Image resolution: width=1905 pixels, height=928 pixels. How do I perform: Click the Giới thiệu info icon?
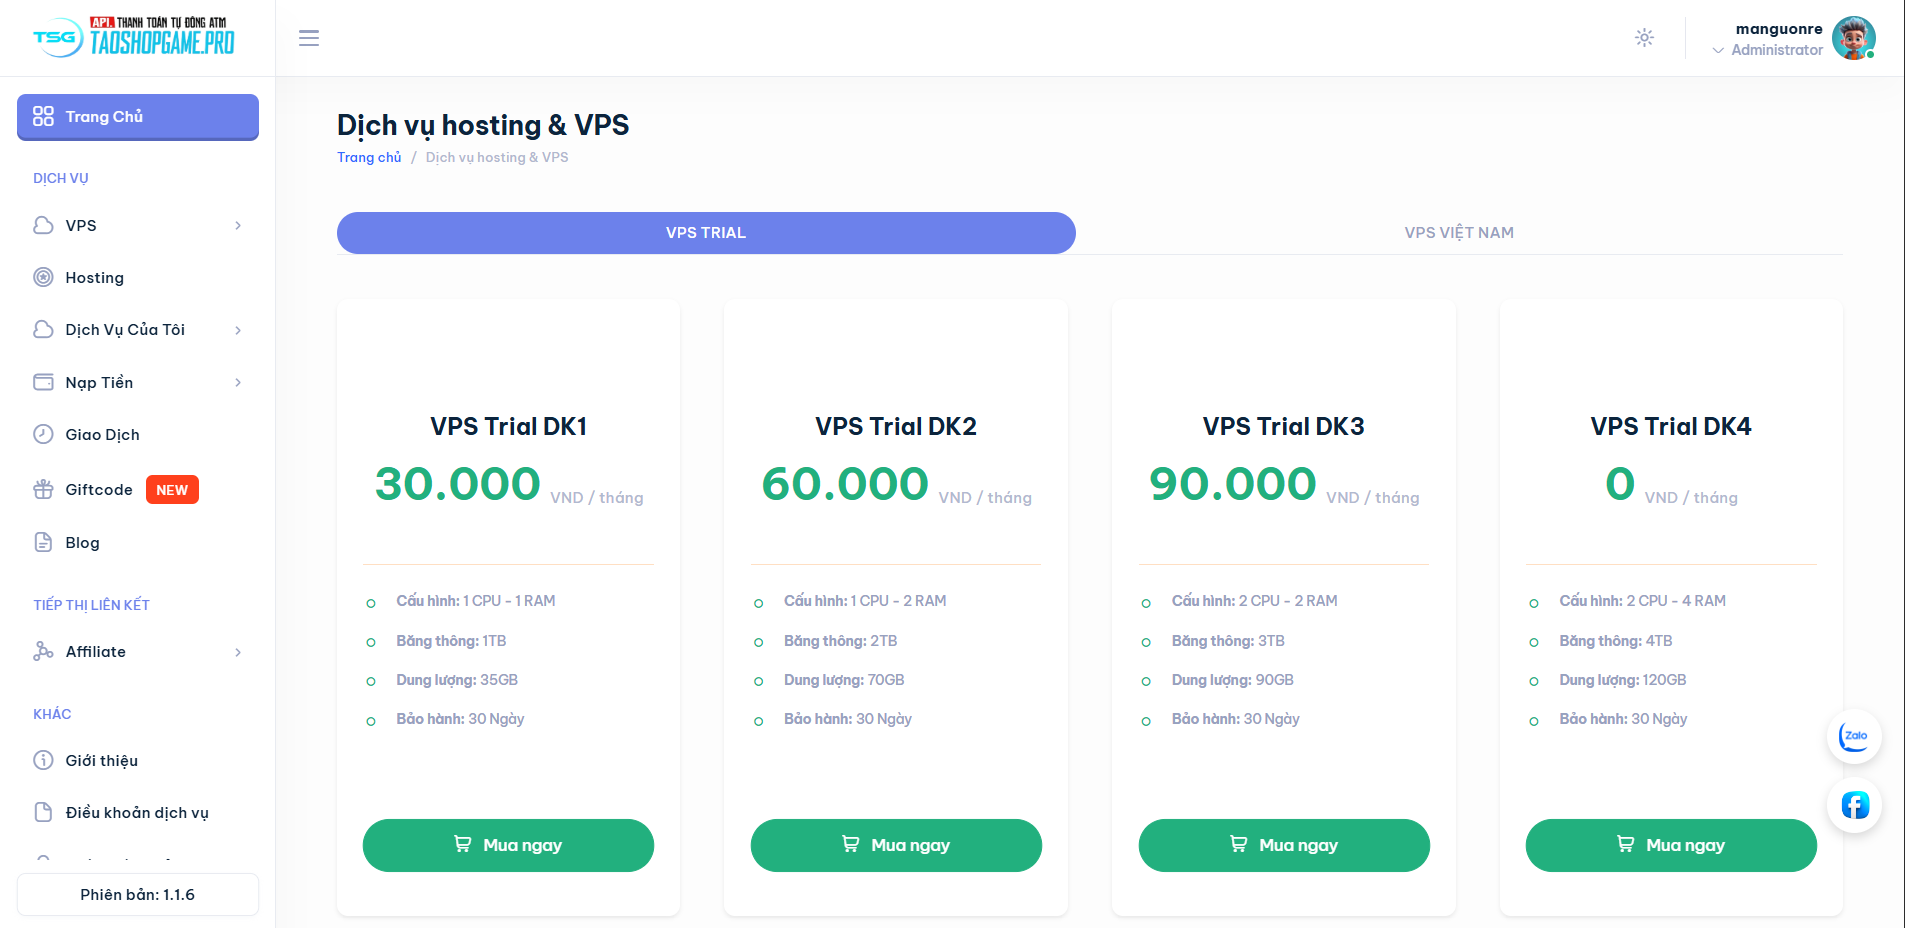43,760
